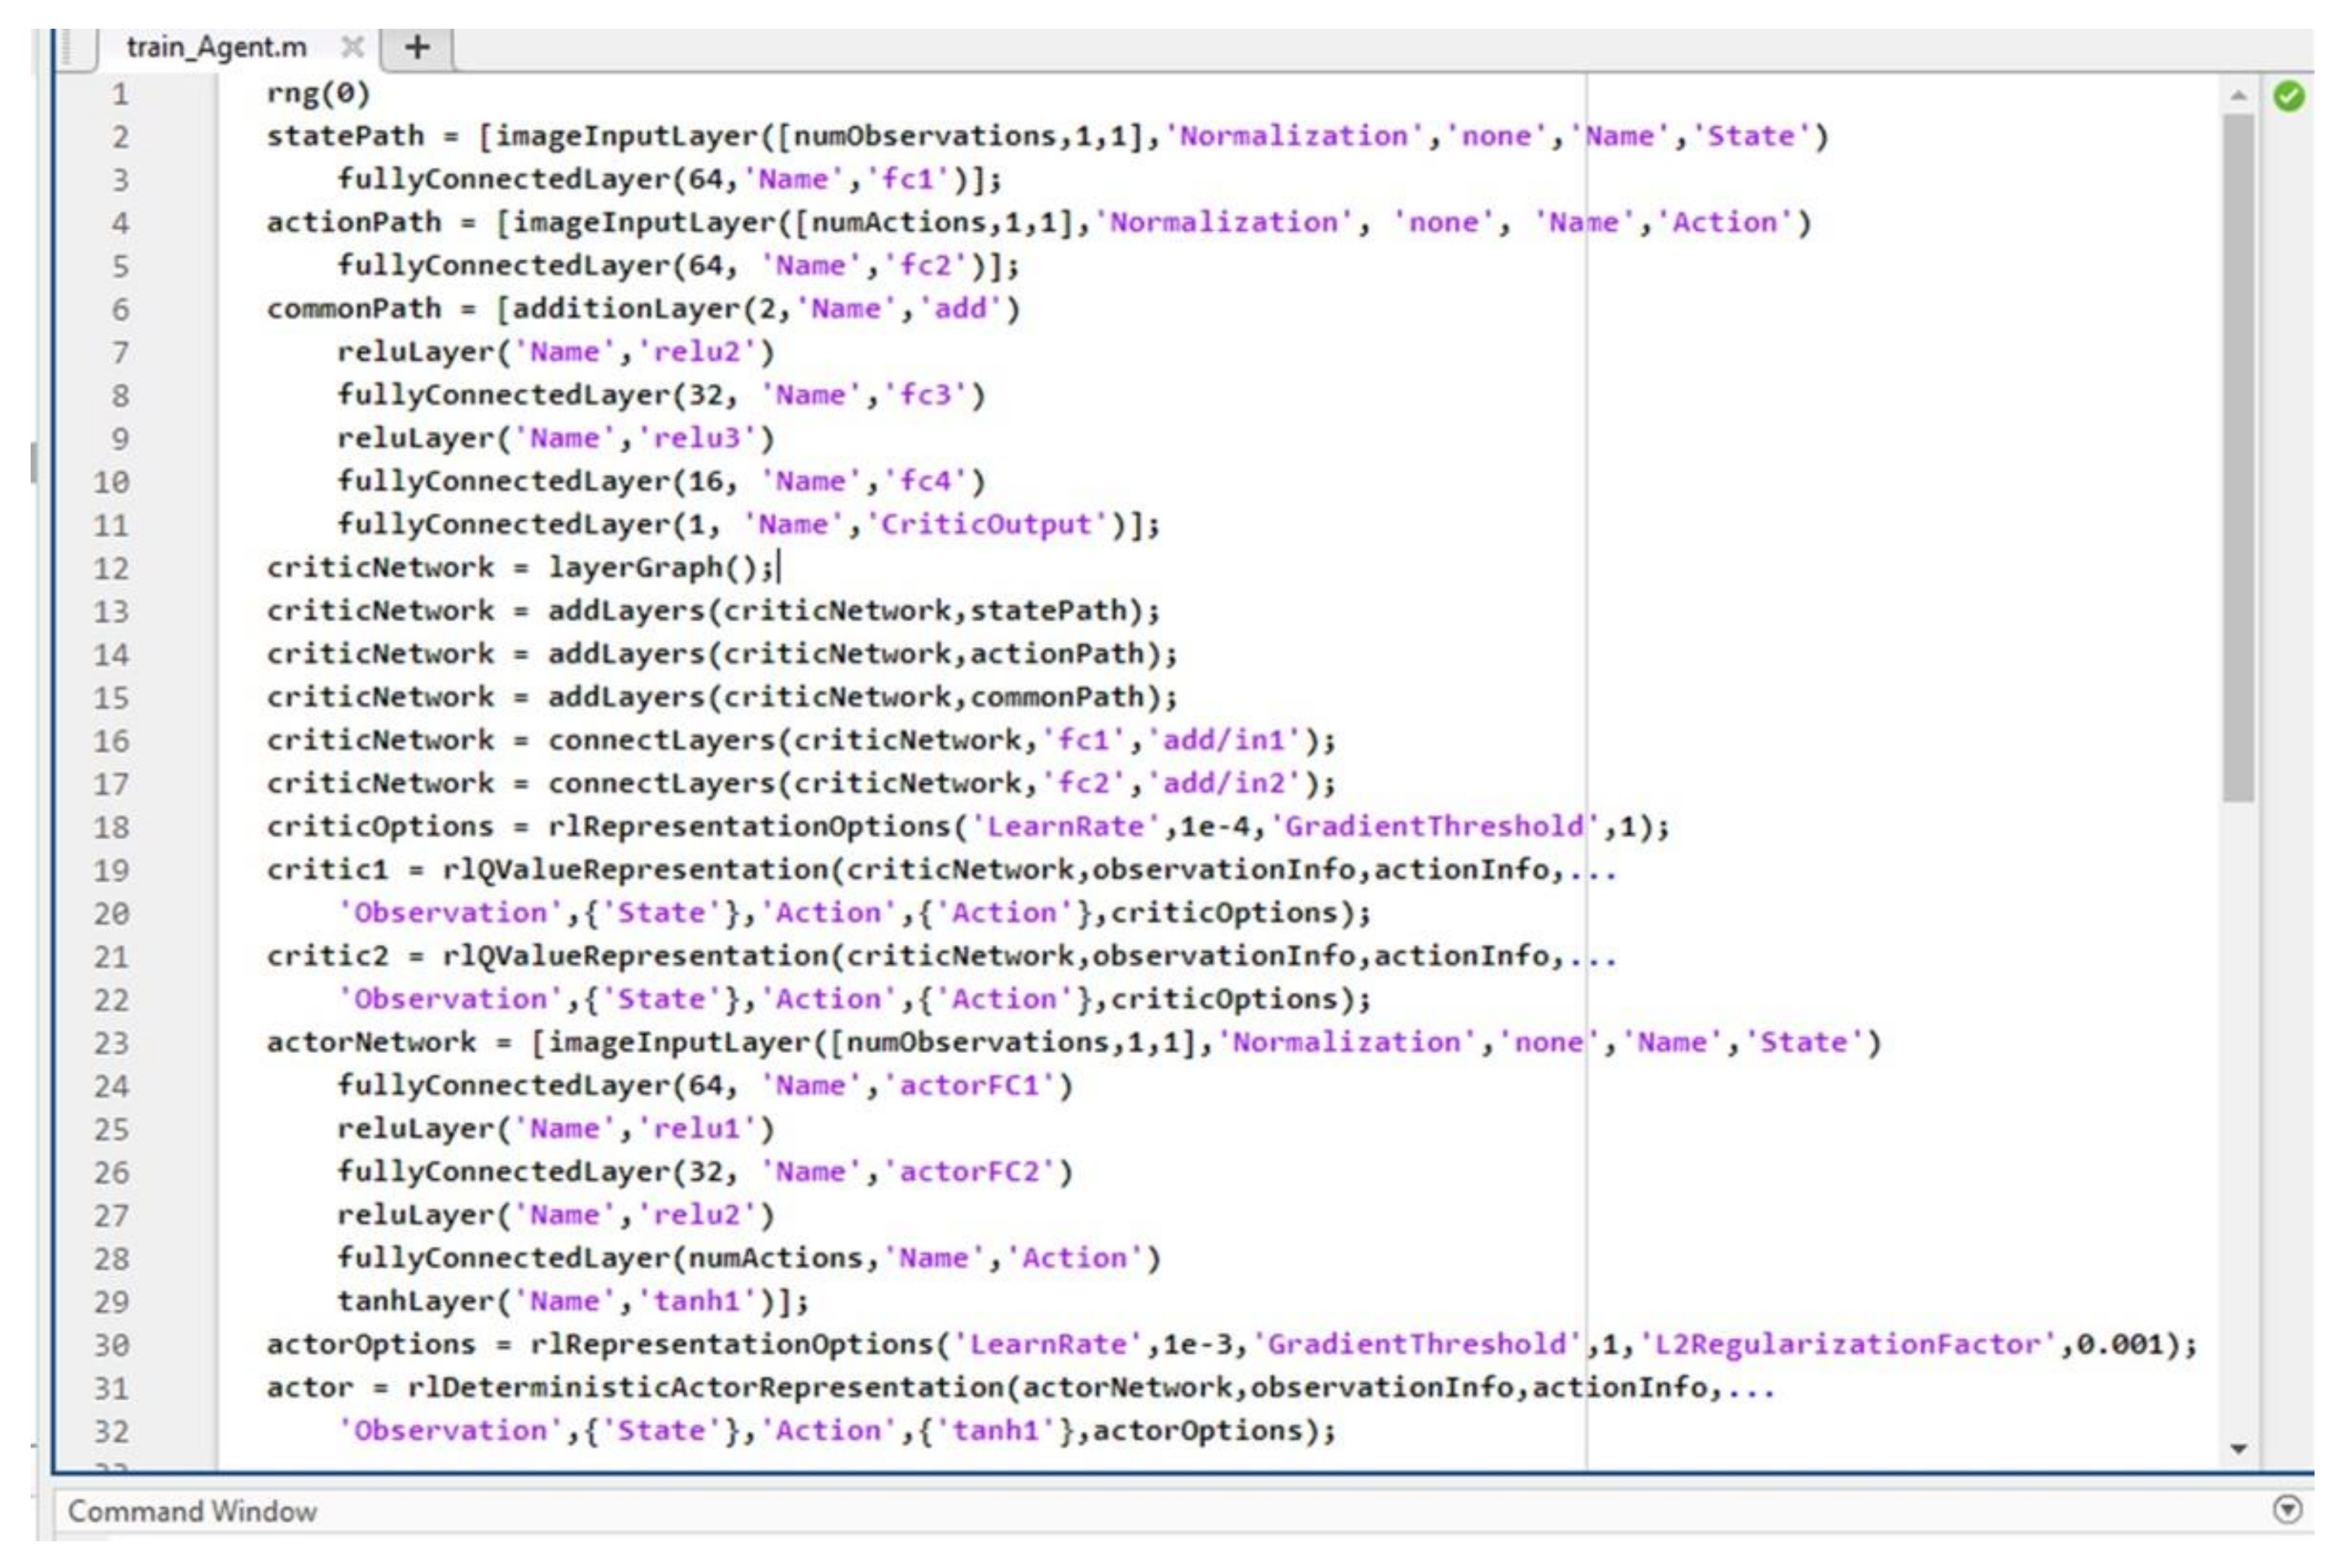
Task: Click line number 23 in the gutter
Action: [x=112, y=1043]
